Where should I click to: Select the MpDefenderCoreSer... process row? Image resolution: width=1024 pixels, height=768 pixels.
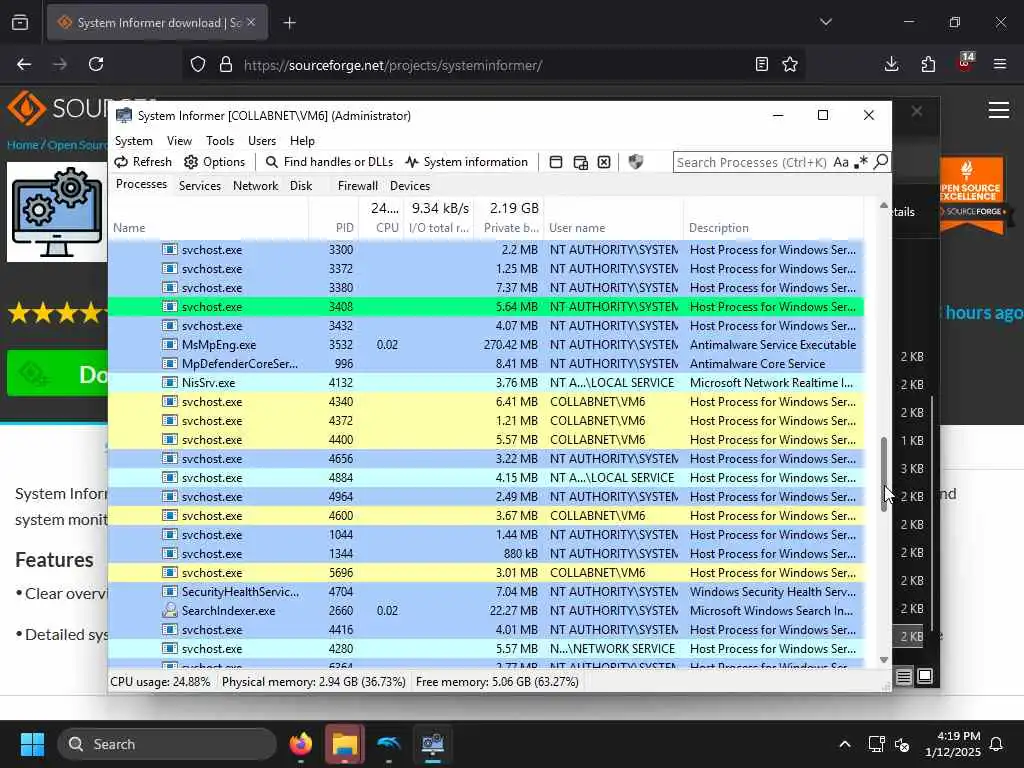pyautogui.click(x=486, y=364)
